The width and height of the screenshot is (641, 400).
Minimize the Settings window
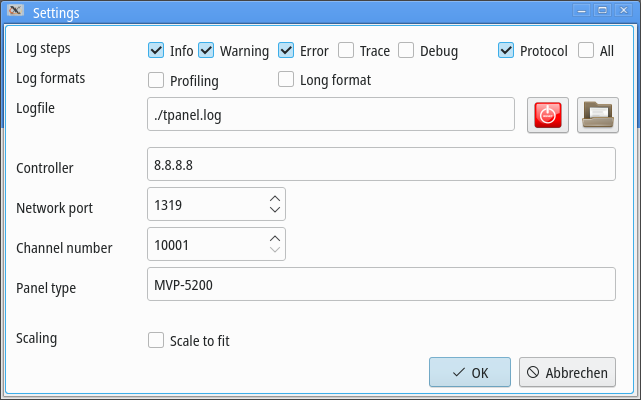coord(581,10)
